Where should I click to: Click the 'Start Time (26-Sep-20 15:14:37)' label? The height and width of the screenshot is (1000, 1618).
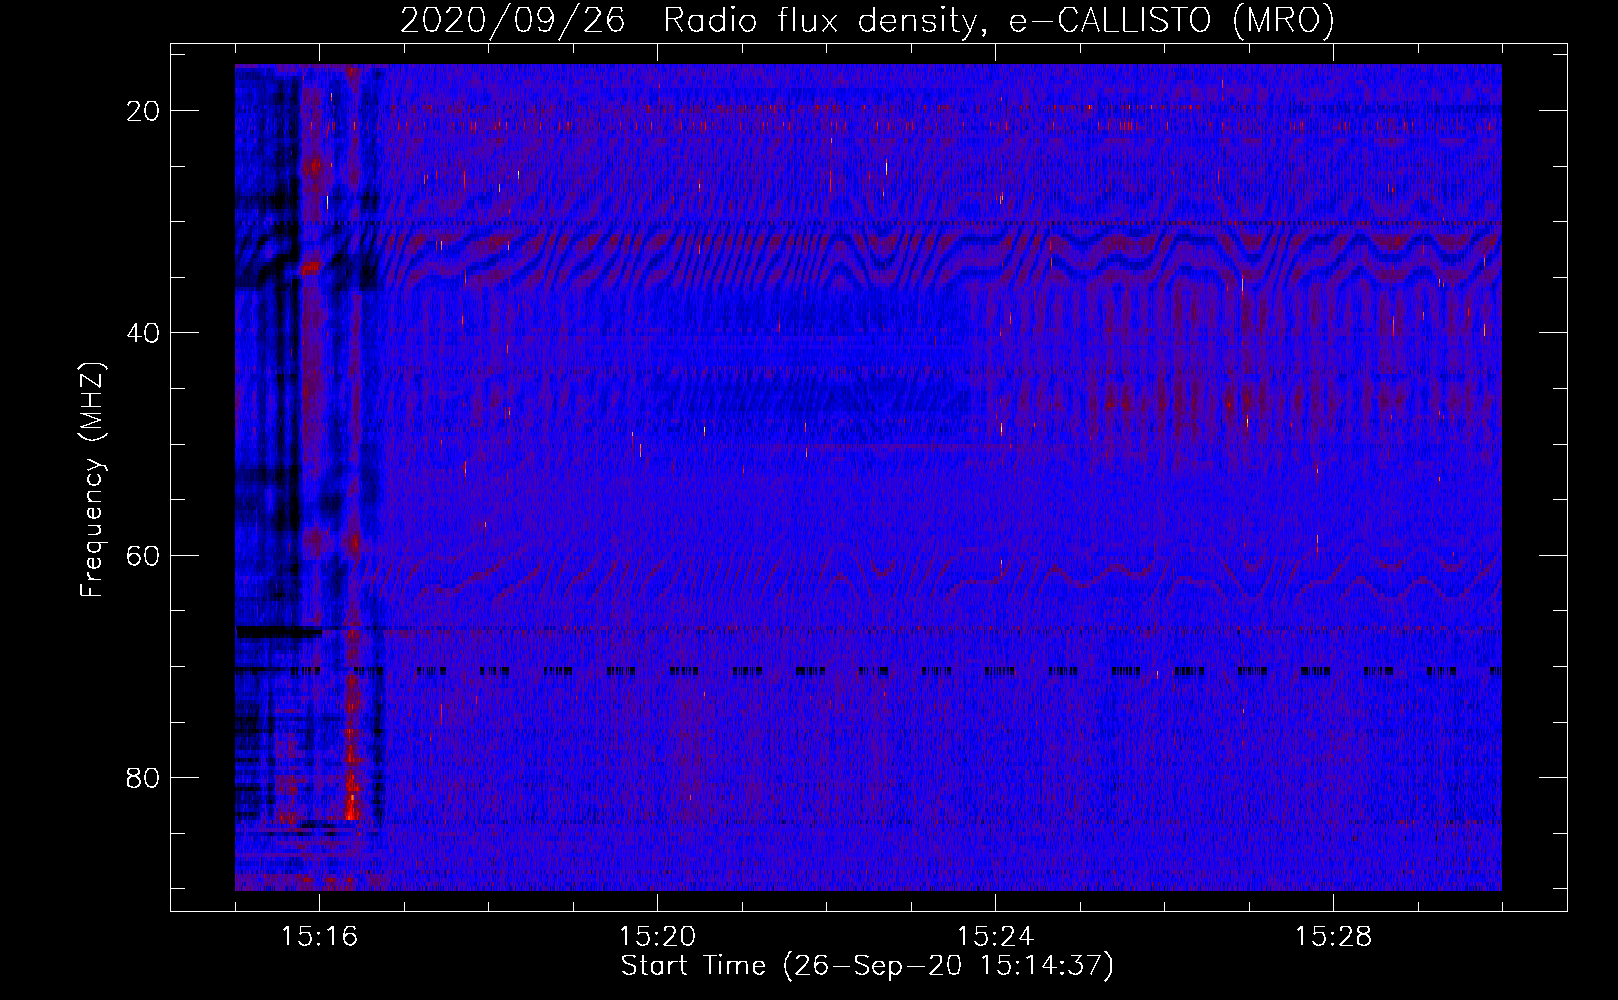click(x=867, y=966)
